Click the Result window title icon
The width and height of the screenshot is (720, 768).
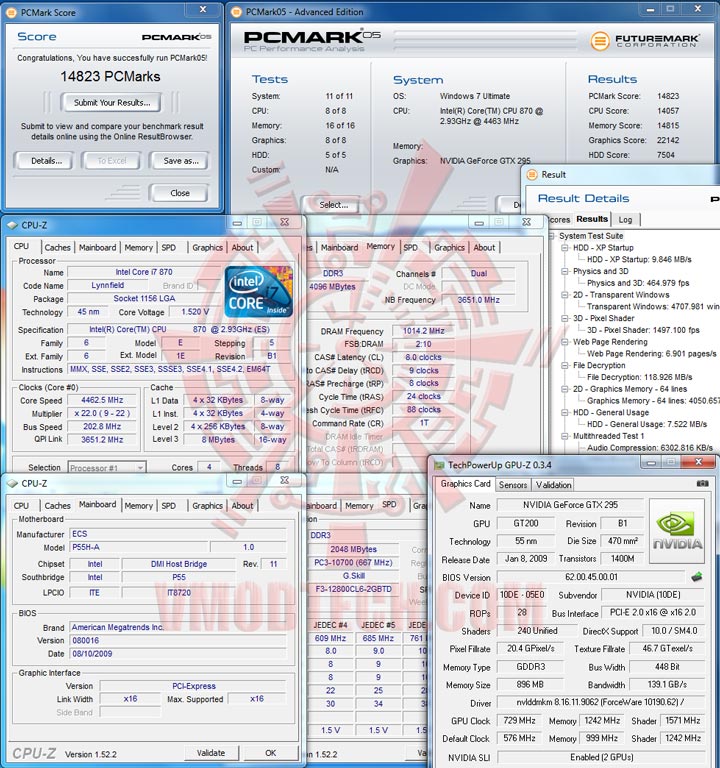[x=531, y=175]
